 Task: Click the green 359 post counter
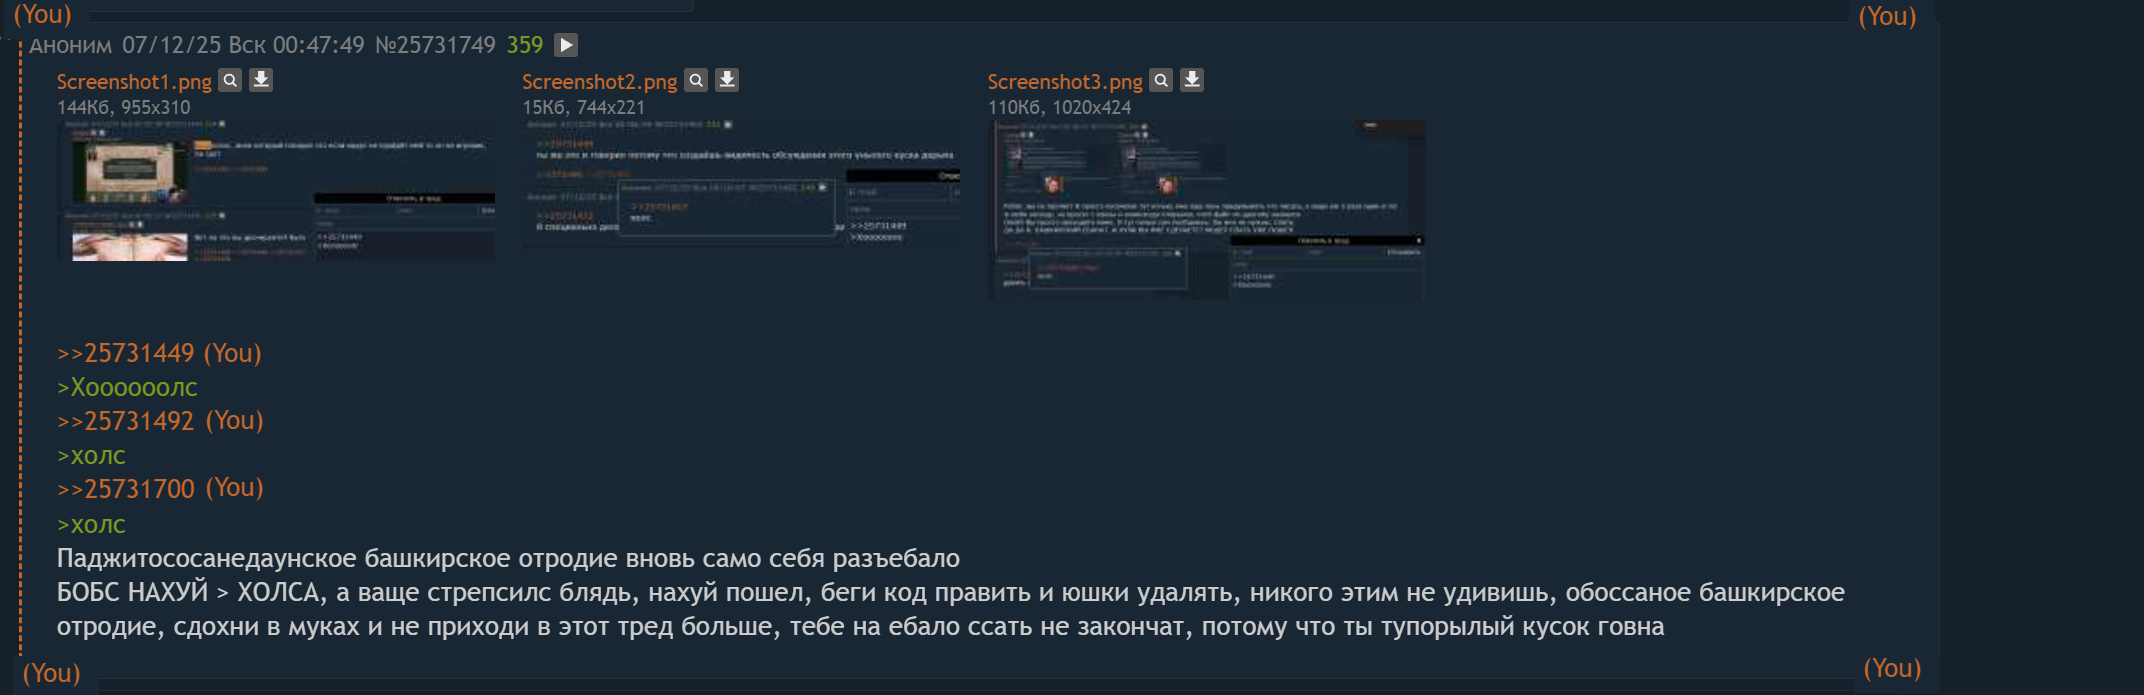[525, 45]
